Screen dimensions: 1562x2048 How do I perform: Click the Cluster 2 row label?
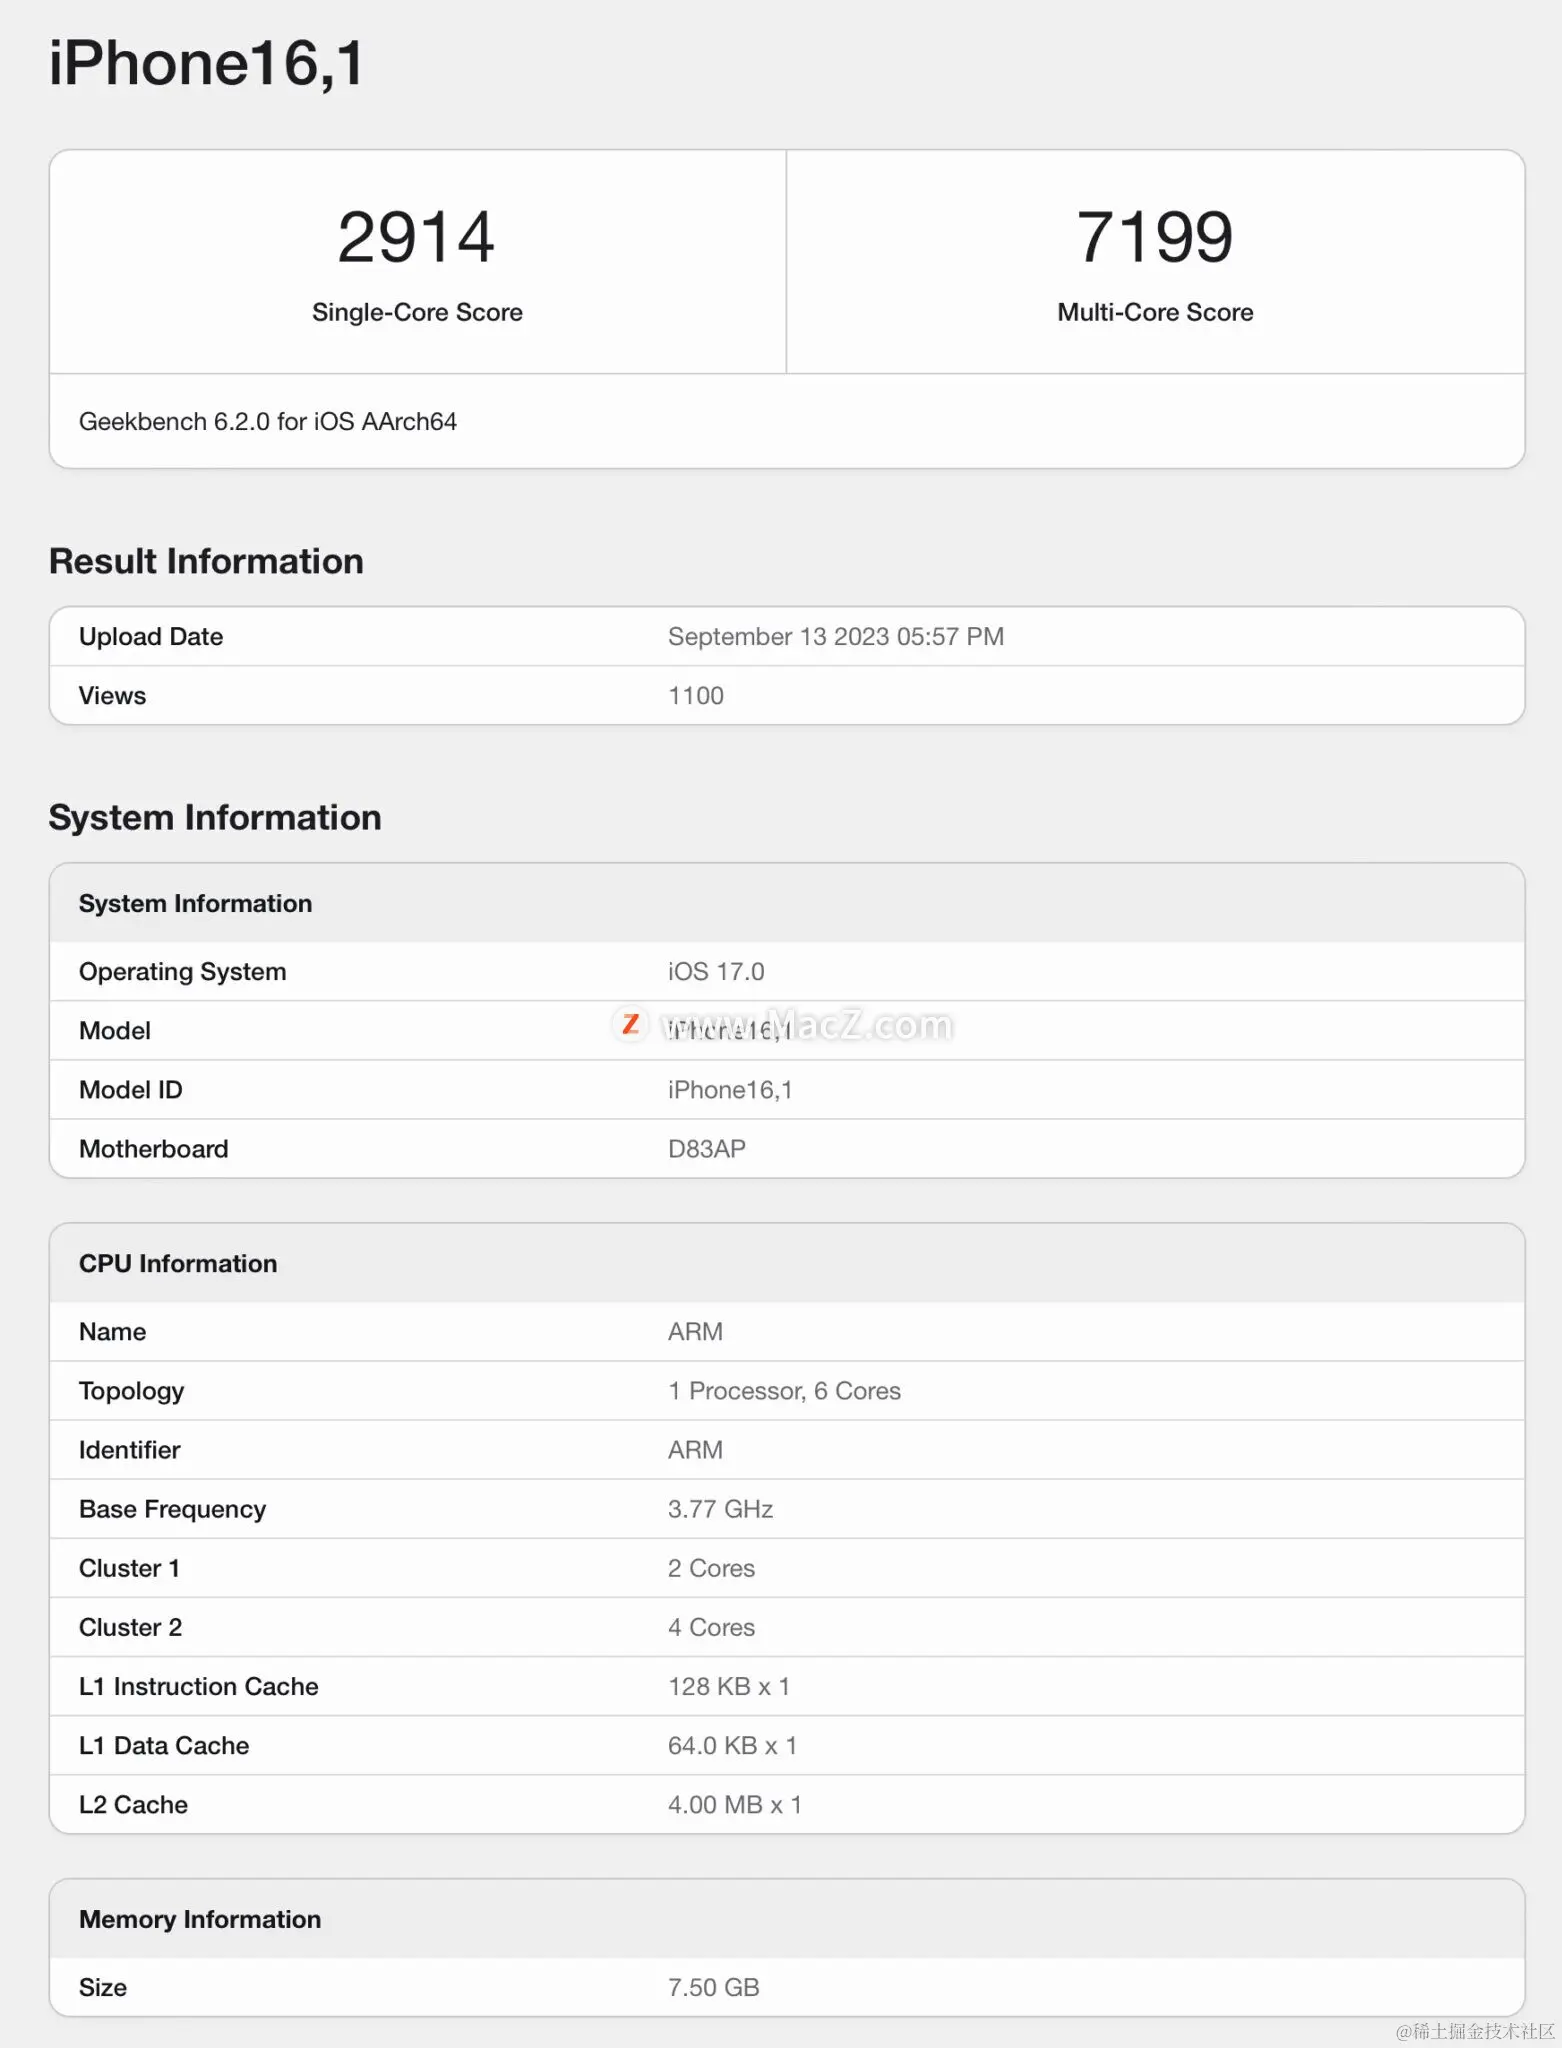point(131,1627)
